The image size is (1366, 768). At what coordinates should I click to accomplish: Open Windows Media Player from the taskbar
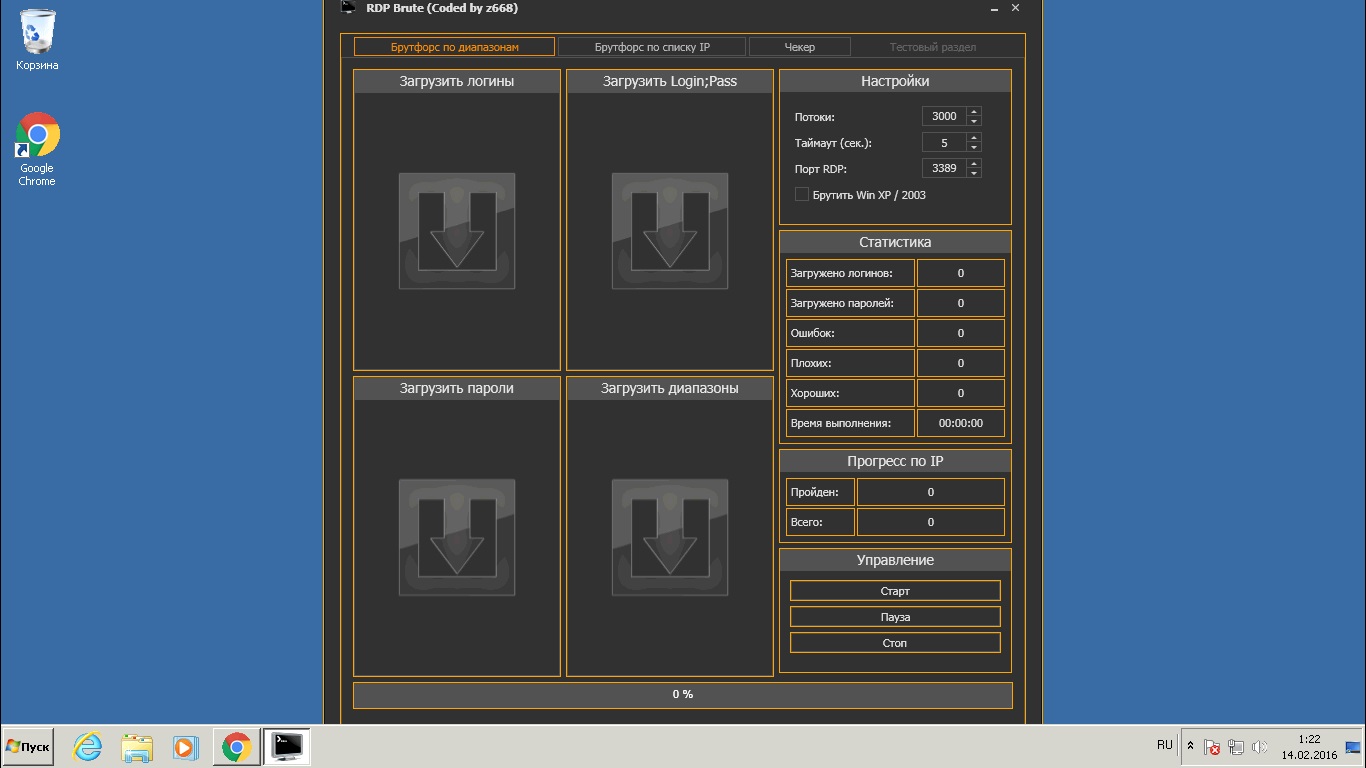[186, 746]
